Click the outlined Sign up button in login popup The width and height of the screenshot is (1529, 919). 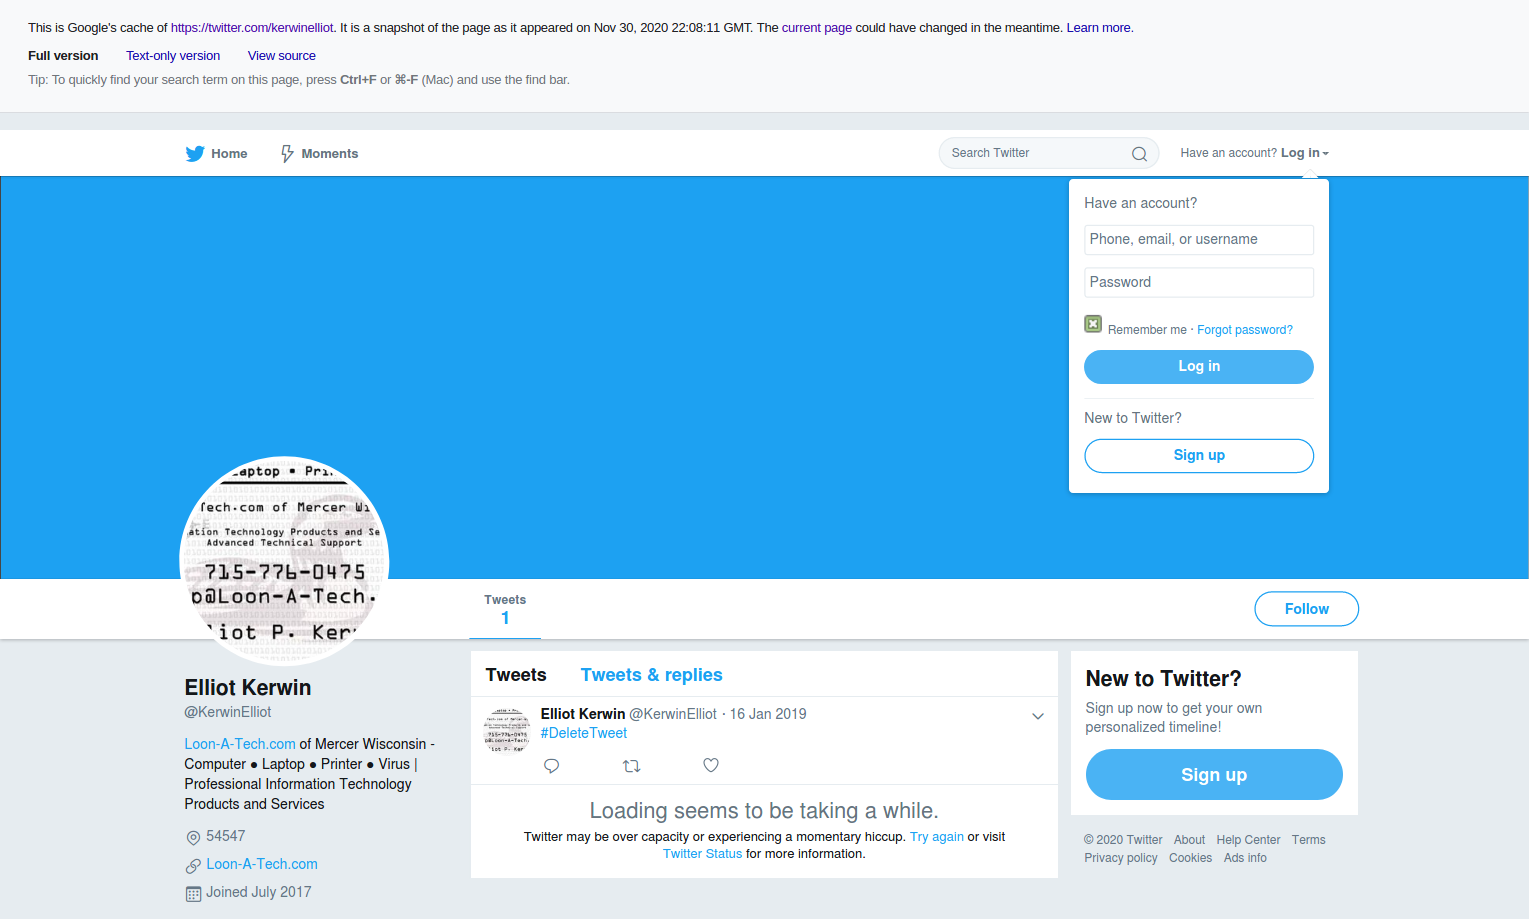[x=1199, y=456]
